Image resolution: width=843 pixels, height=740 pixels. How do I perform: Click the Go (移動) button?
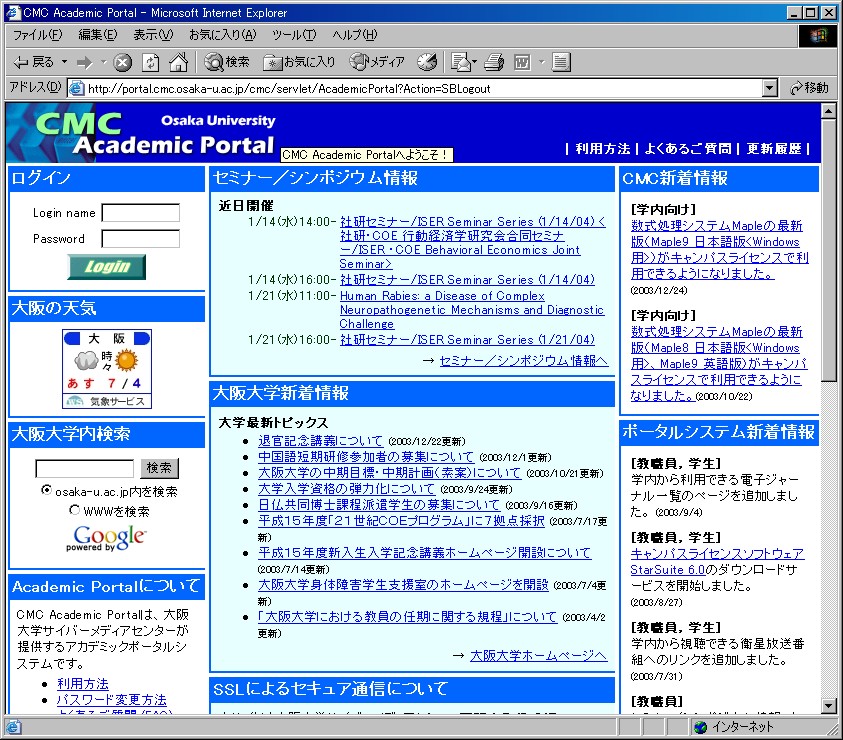coord(809,88)
